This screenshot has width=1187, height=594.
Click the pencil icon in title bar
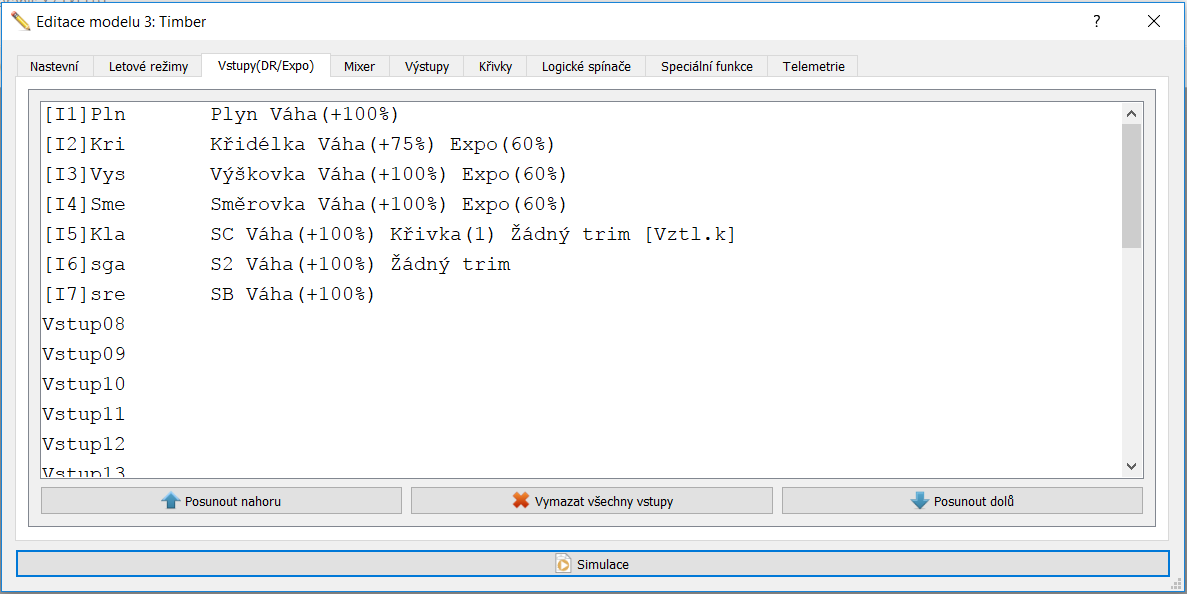point(20,21)
